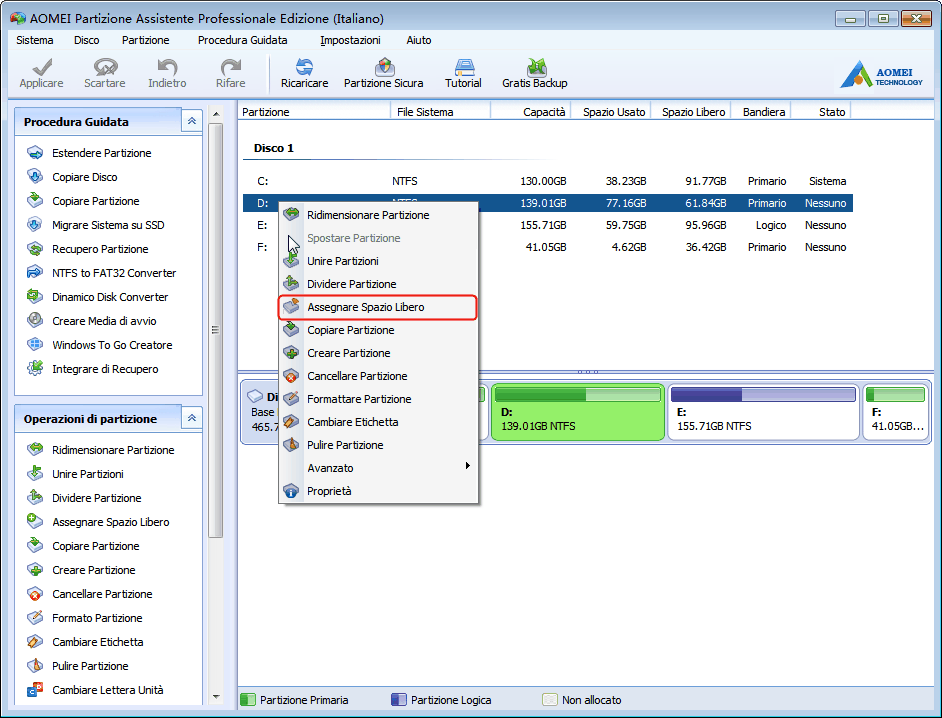Image resolution: width=942 pixels, height=718 pixels.
Task: Click Partizione Primaria legend swatch
Action: click(x=248, y=699)
